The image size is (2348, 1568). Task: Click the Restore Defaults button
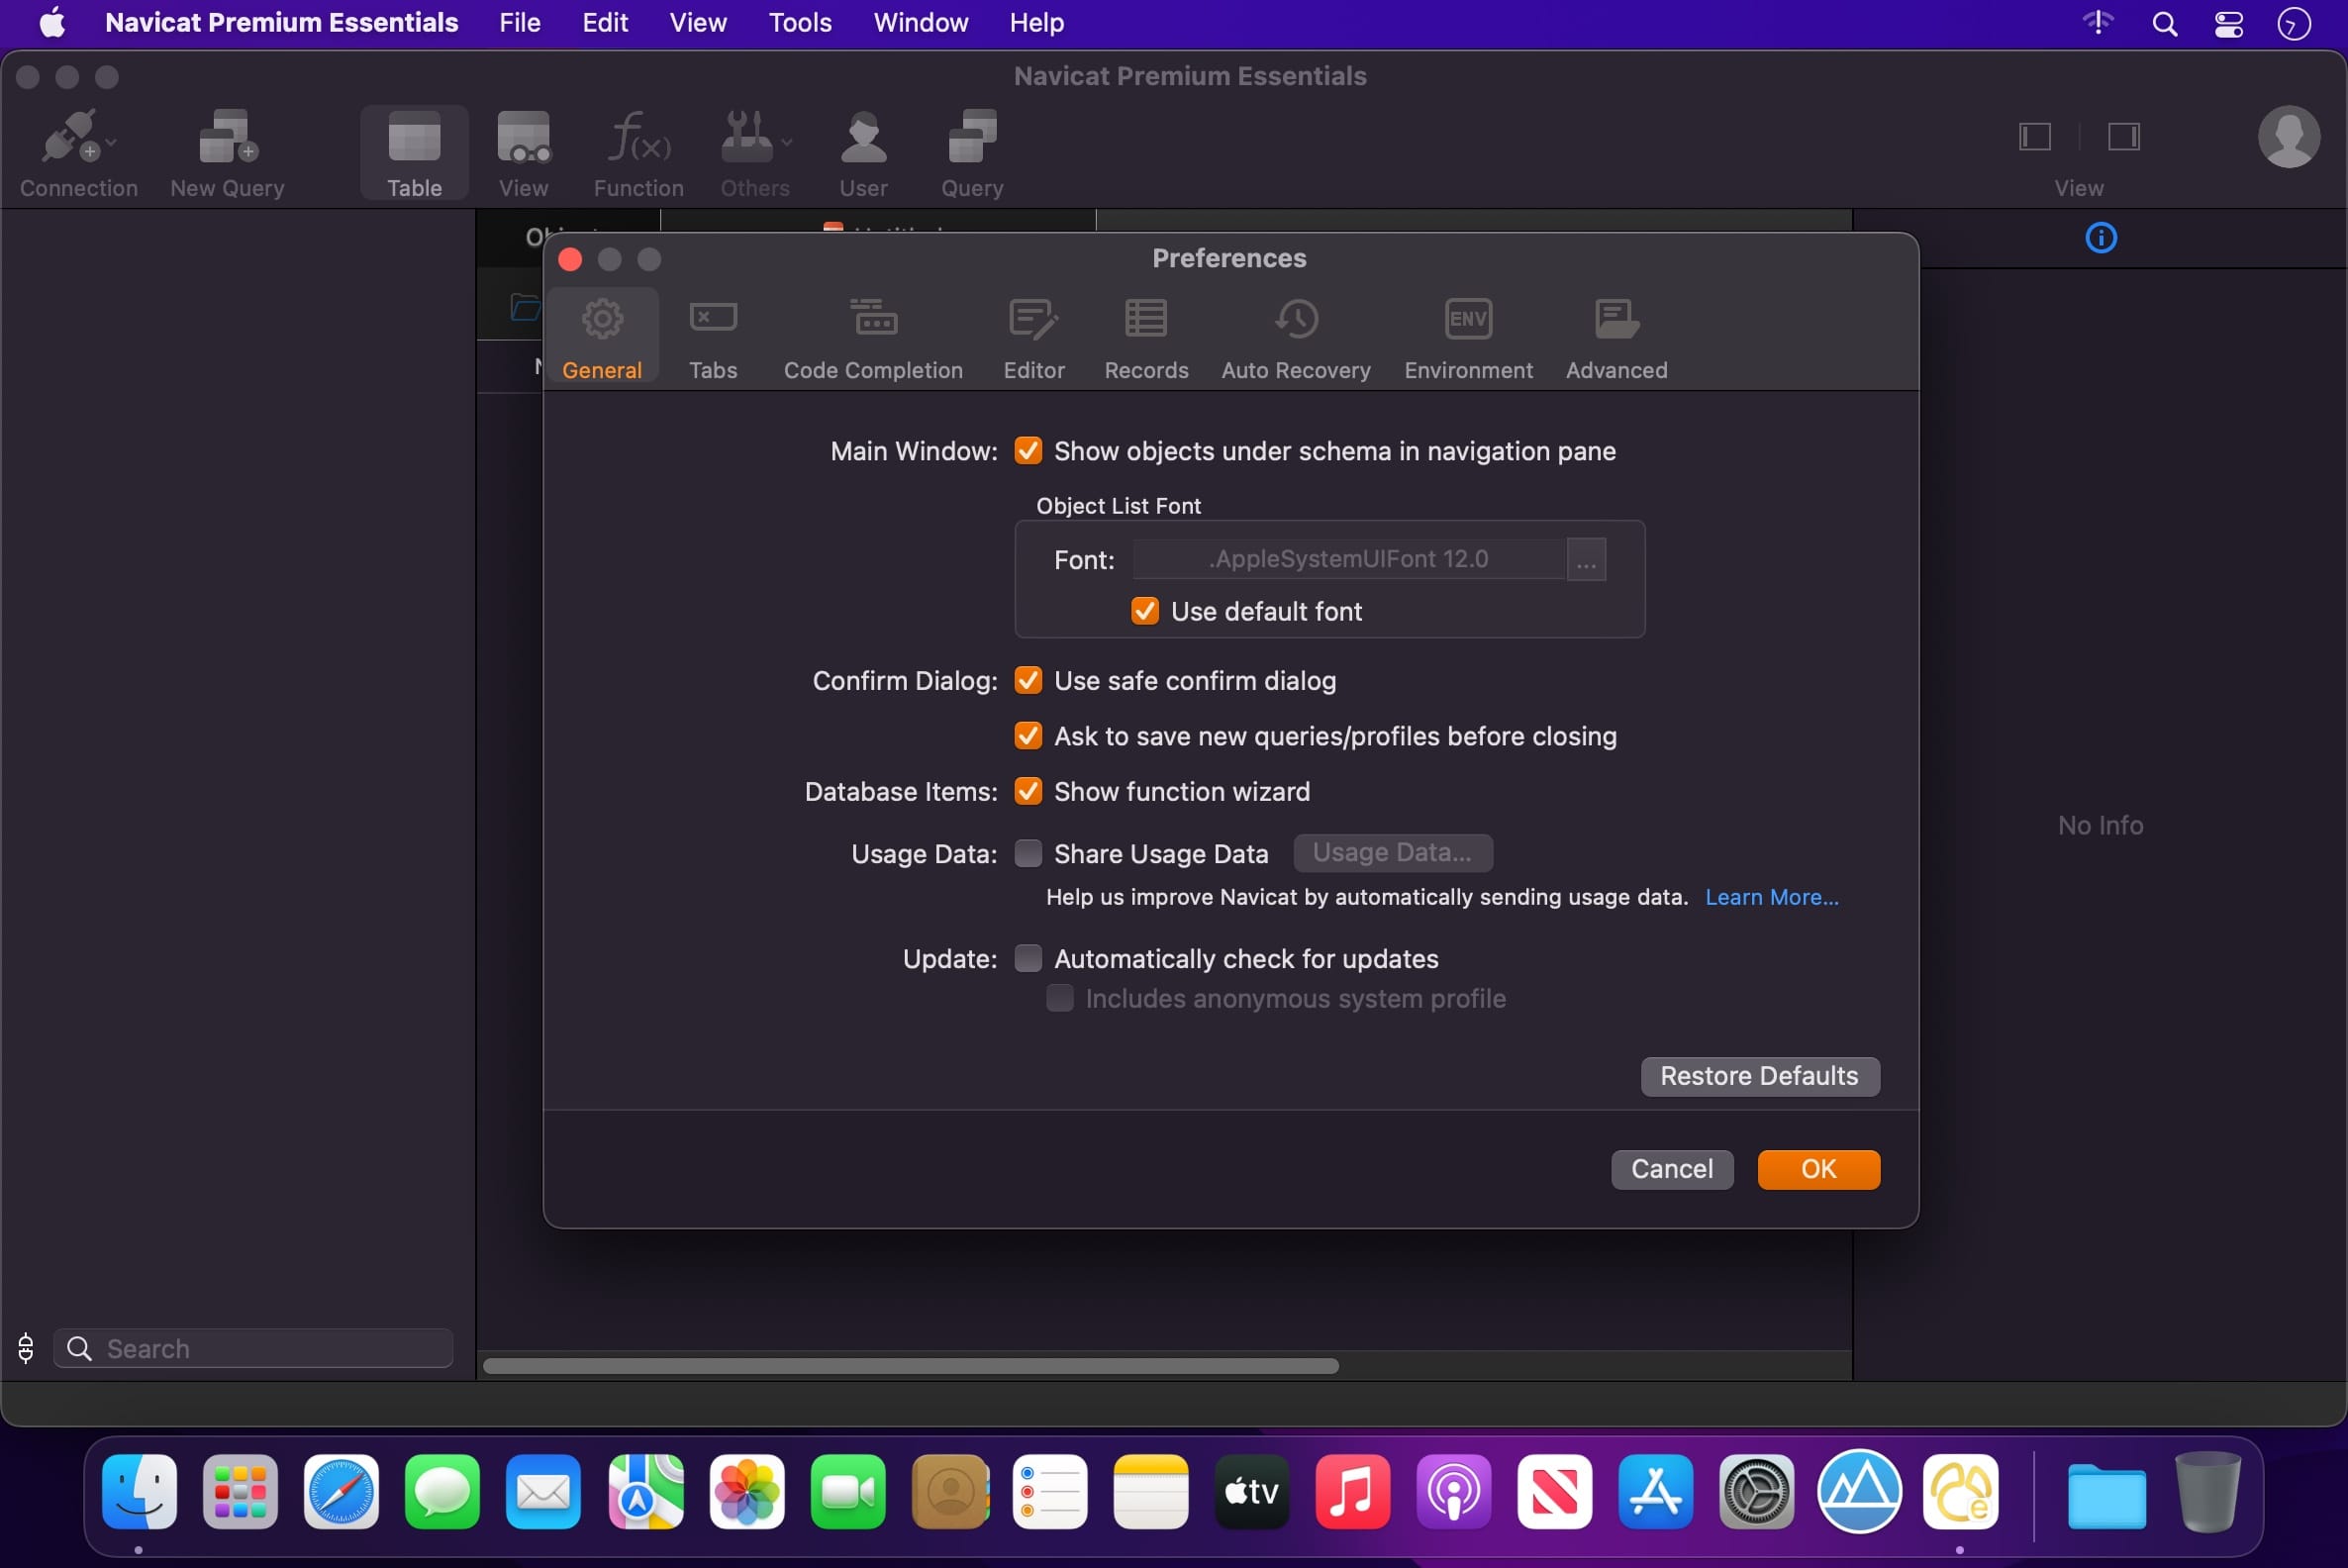pos(1760,1076)
